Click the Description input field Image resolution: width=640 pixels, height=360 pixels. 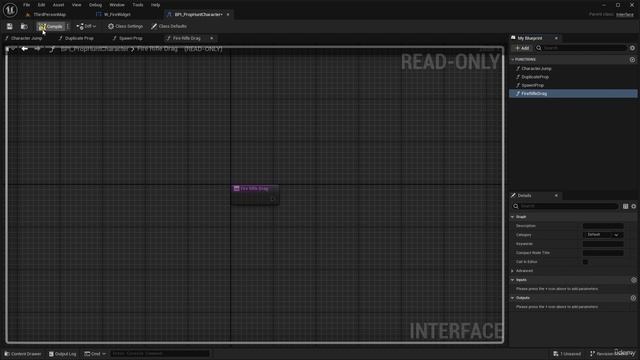pyautogui.click(x=603, y=226)
